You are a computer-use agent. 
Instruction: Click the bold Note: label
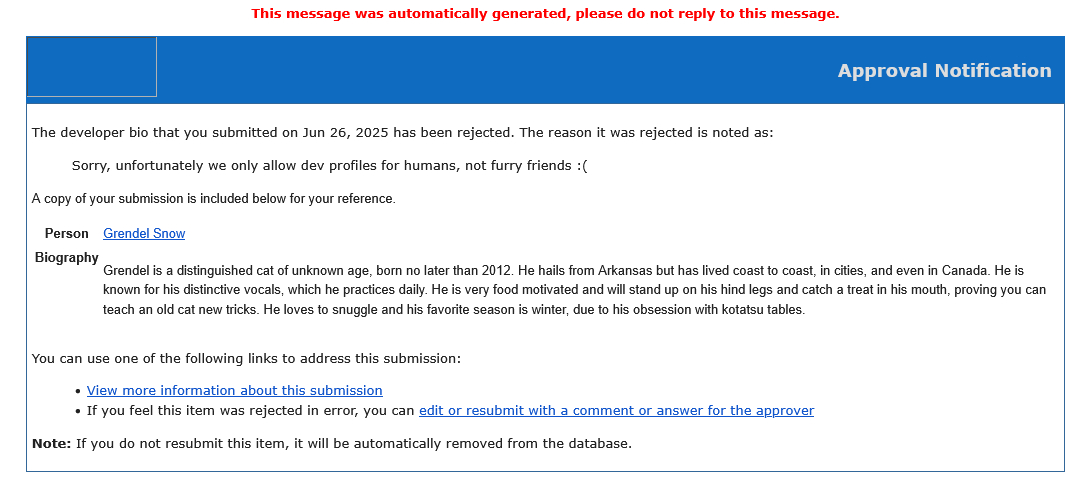(51, 444)
